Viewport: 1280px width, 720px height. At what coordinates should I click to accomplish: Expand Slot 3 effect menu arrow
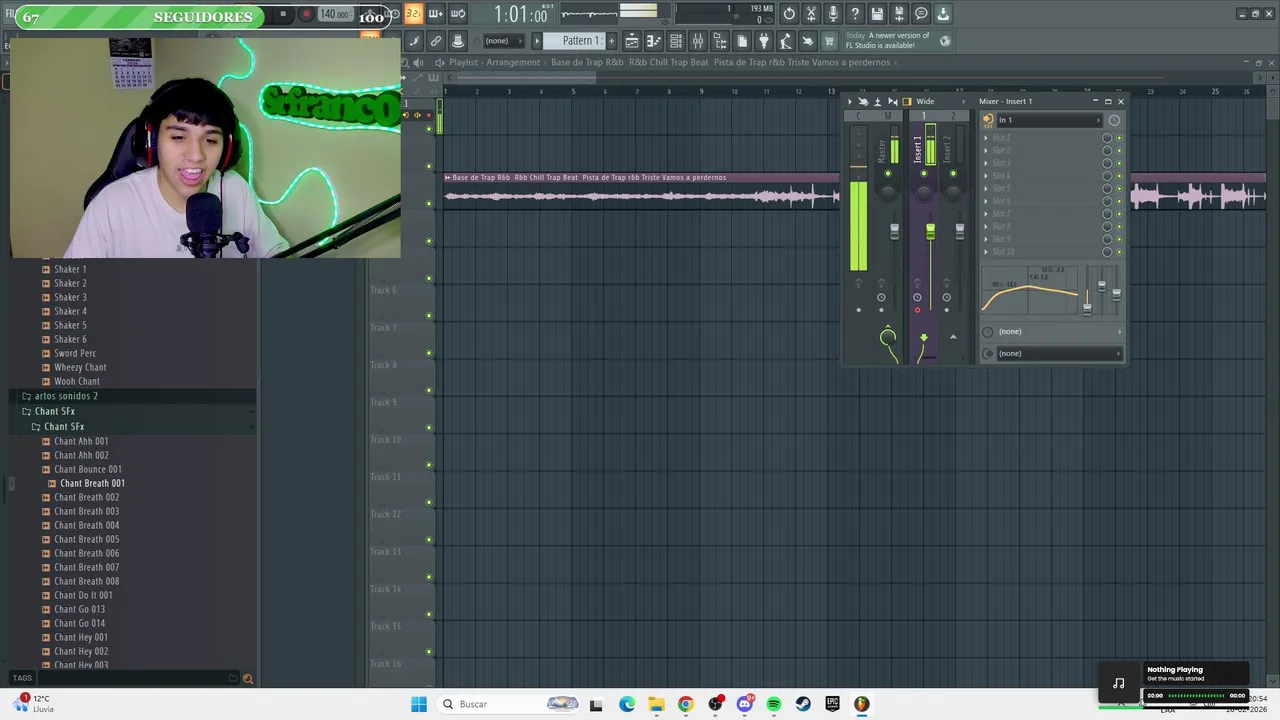[986, 163]
